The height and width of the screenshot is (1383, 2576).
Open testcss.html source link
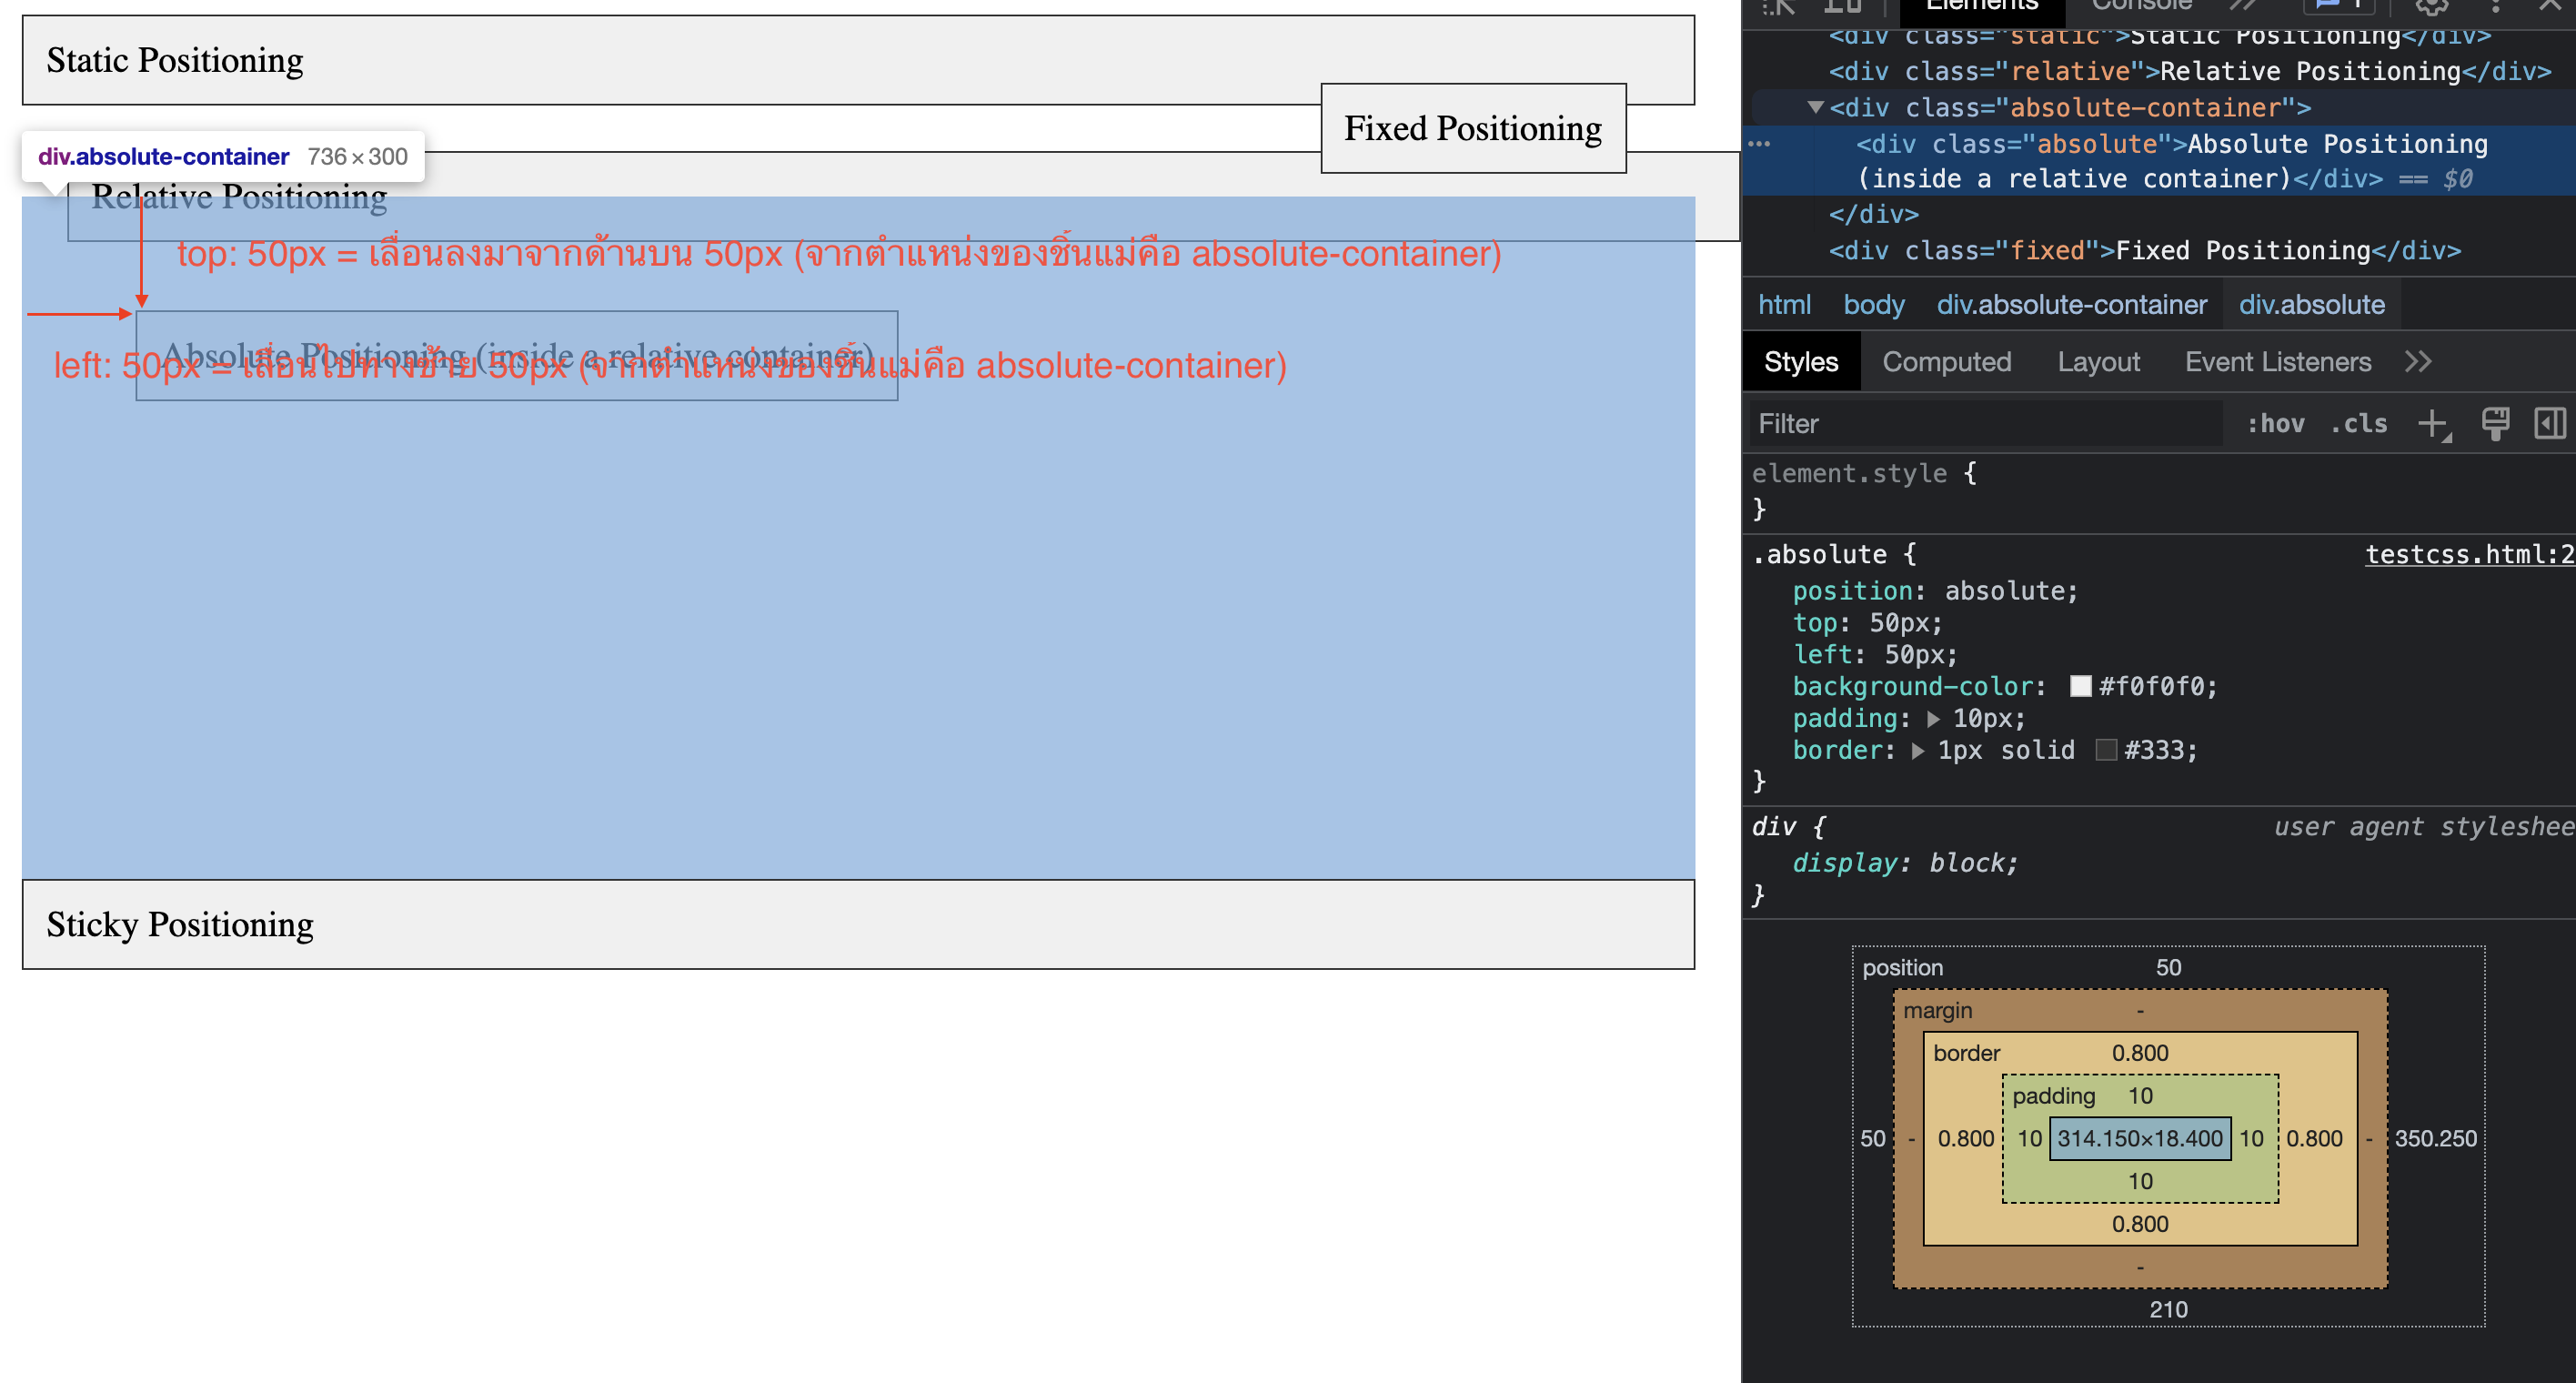click(2469, 555)
